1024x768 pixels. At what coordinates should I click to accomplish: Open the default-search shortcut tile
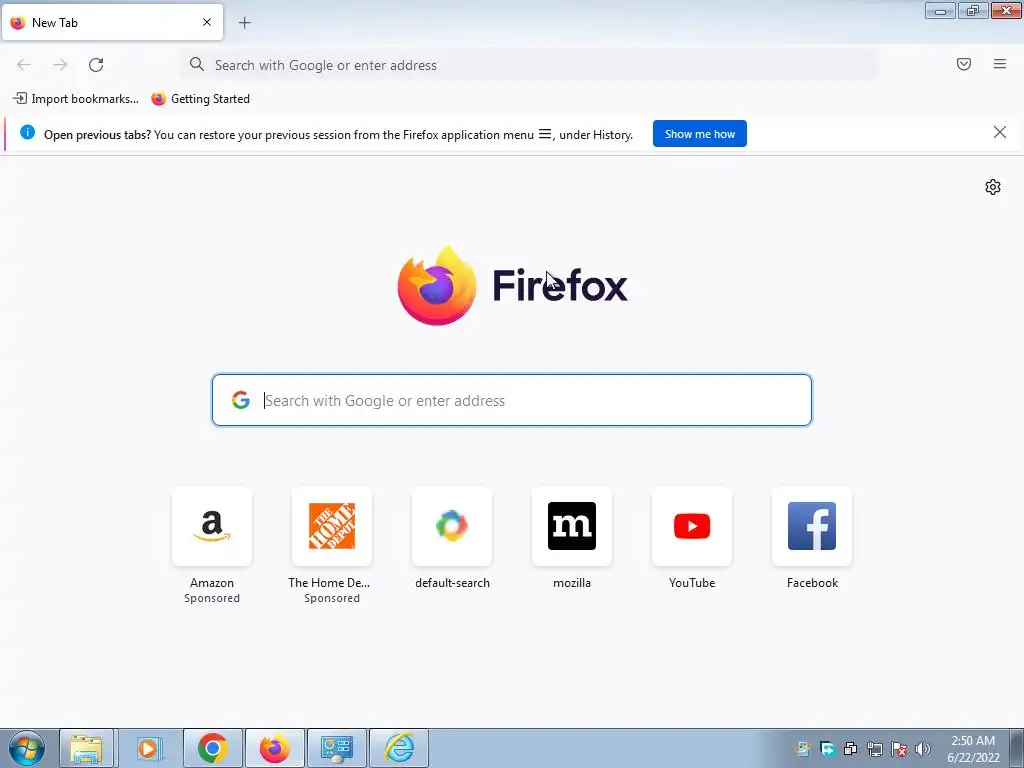[452, 526]
